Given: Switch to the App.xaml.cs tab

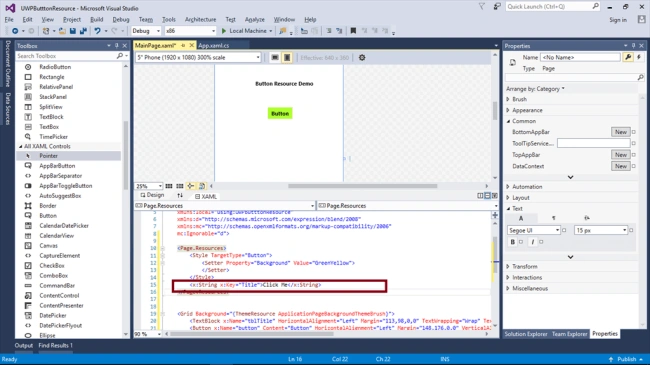Looking at the screenshot, I should pos(213,46).
